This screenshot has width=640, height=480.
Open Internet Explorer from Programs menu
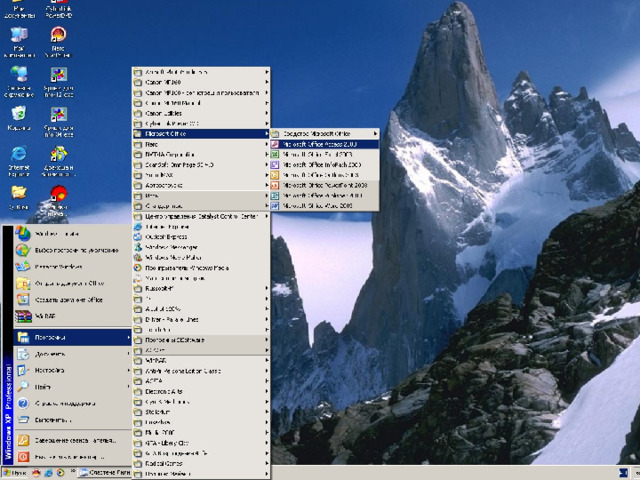coord(201,227)
